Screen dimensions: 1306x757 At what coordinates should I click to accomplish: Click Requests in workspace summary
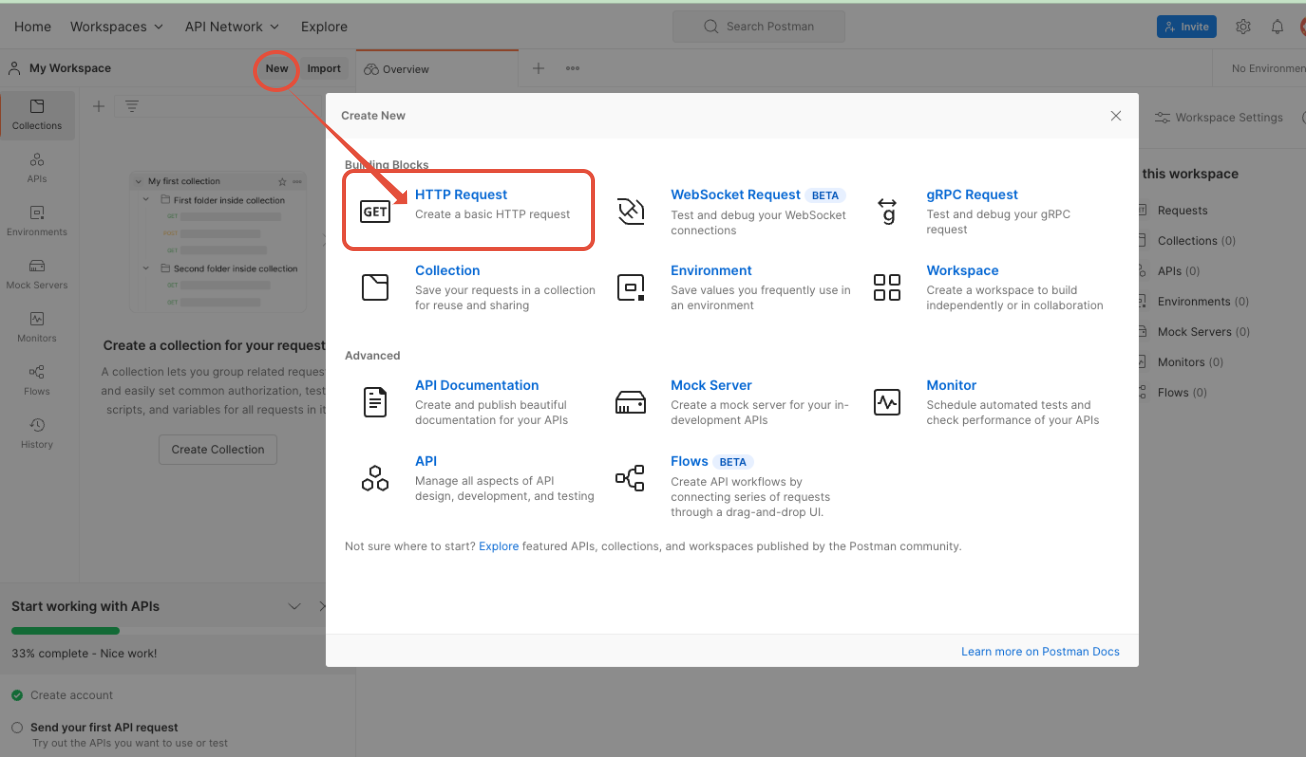1182,210
